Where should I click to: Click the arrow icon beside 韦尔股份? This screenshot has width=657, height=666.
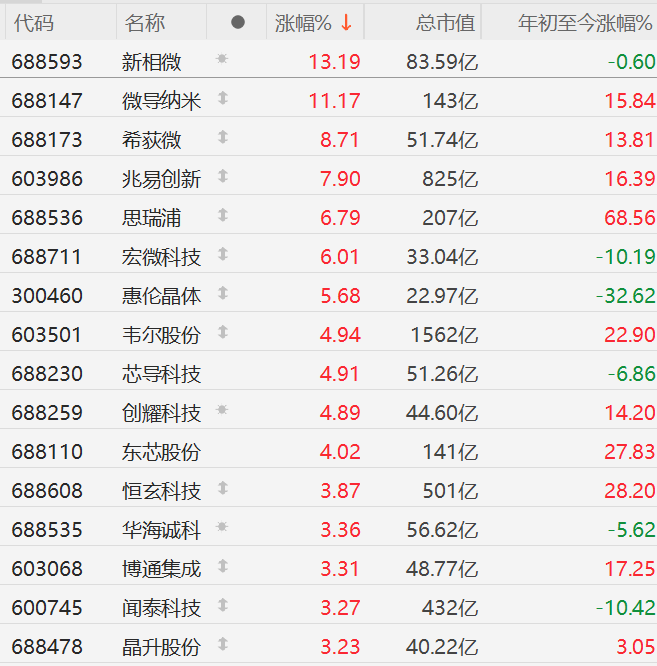tap(223, 332)
